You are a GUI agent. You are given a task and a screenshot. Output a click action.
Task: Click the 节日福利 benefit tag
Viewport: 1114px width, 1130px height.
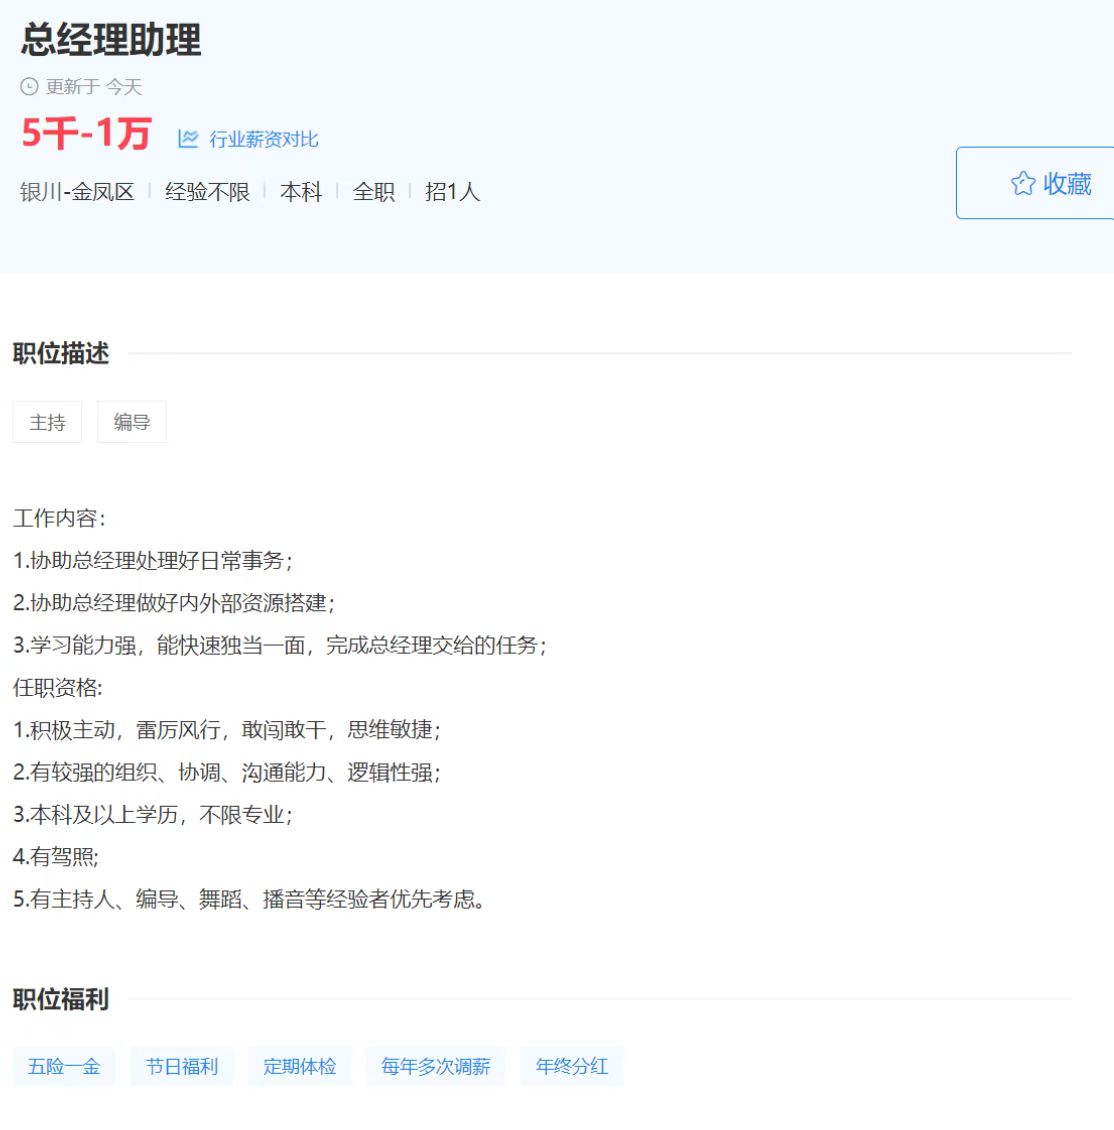click(182, 1066)
